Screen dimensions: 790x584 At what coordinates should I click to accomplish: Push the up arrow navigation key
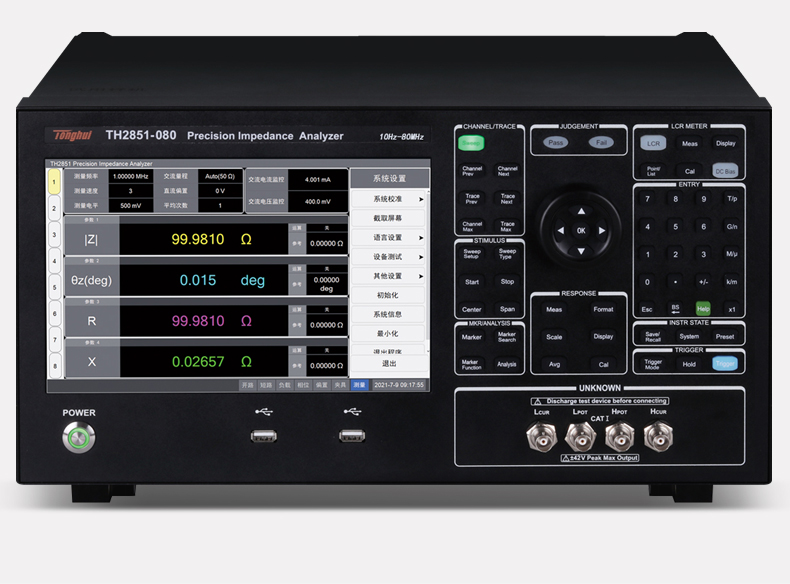581,211
